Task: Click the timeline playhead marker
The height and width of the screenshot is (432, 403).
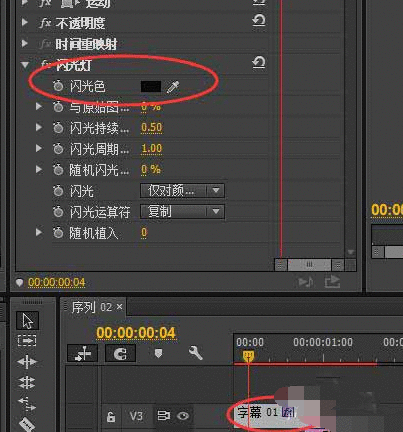Action: (x=248, y=356)
